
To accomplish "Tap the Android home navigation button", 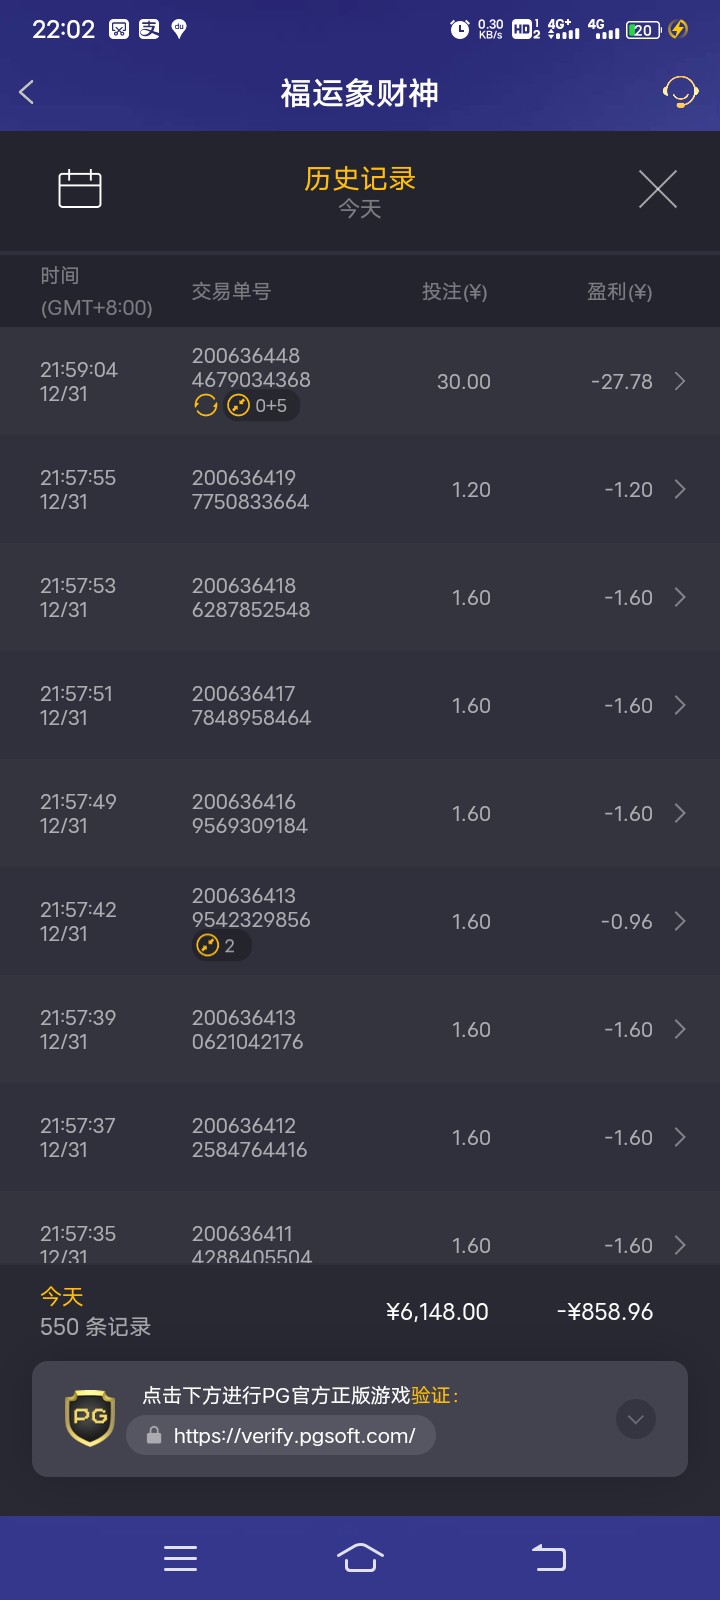I will click(x=360, y=1558).
